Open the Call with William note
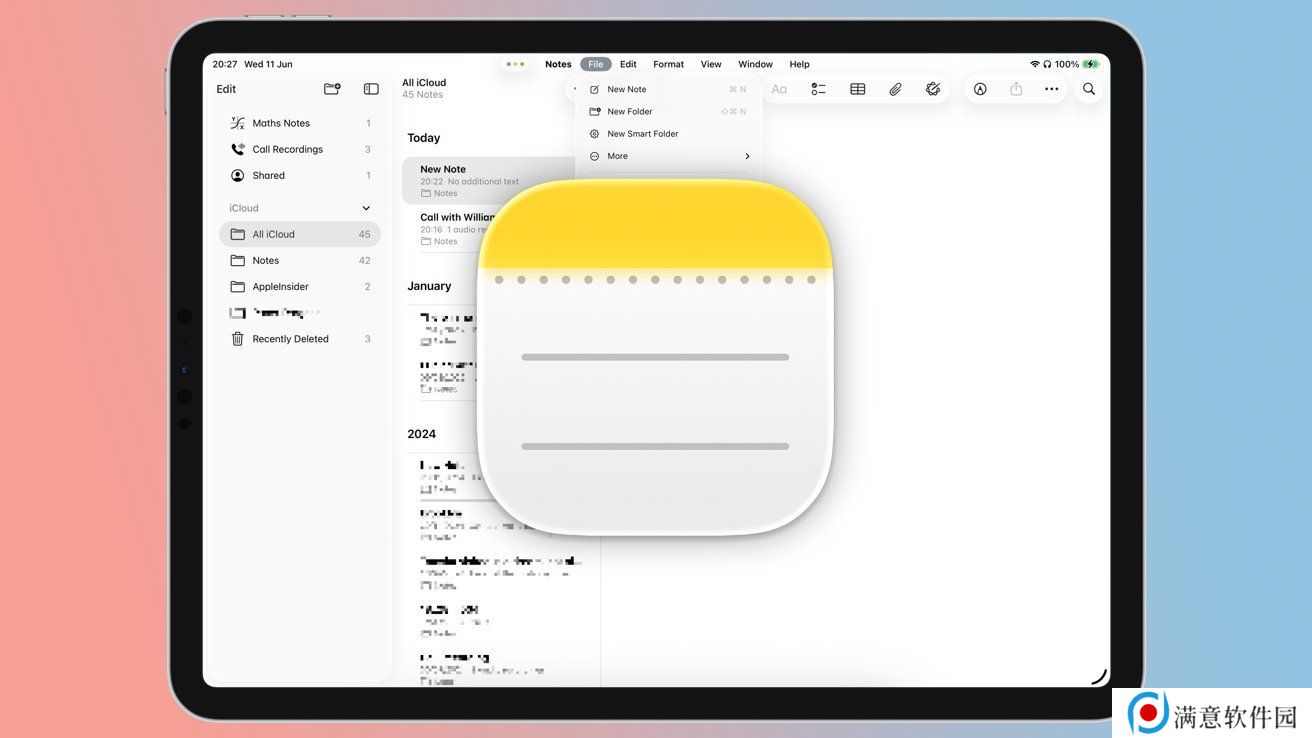Image resolution: width=1312 pixels, height=738 pixels. click(457, 229)
